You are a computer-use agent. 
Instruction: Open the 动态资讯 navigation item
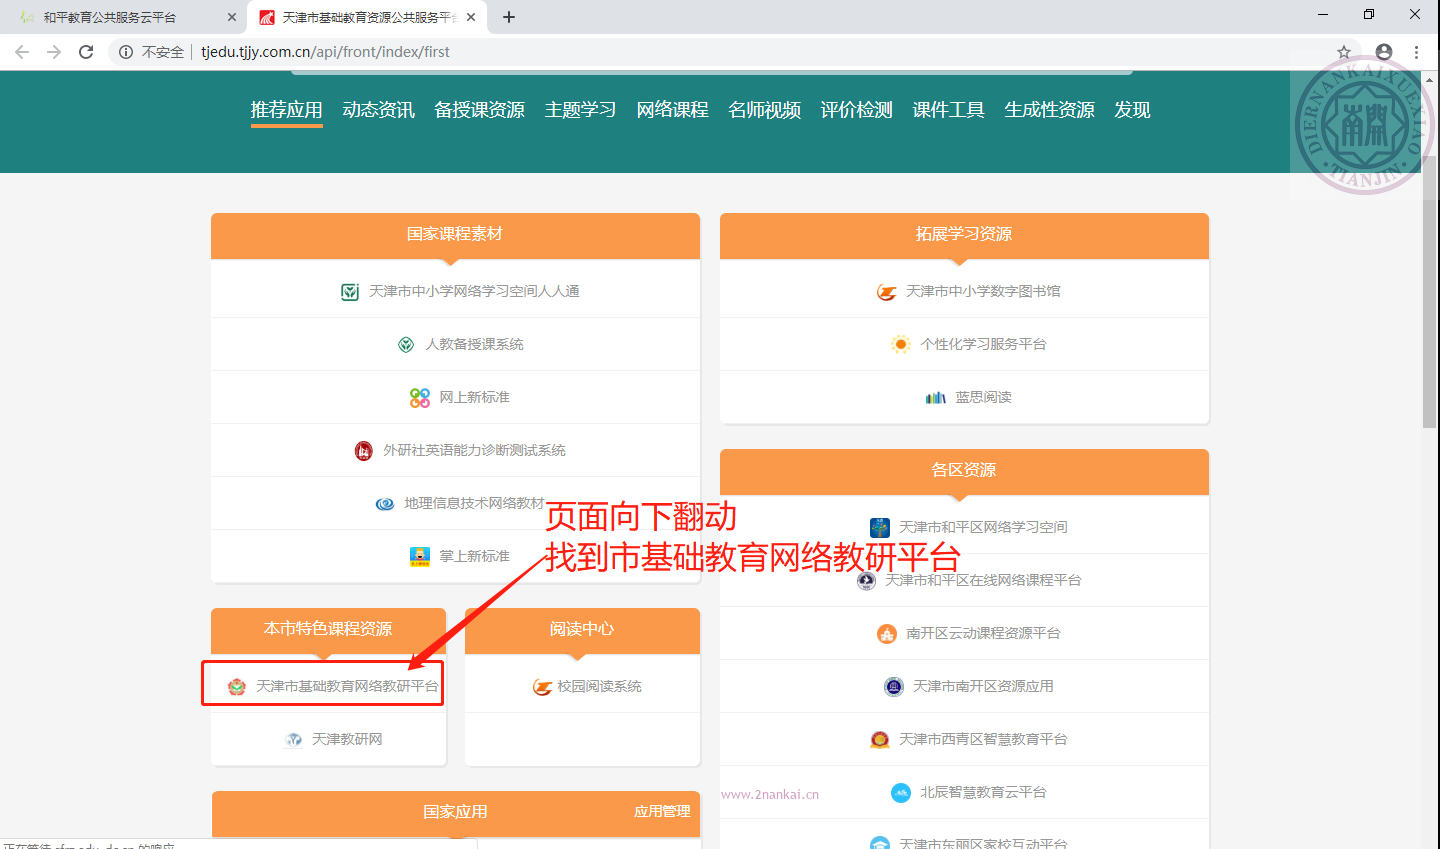[x=378, y=110]
